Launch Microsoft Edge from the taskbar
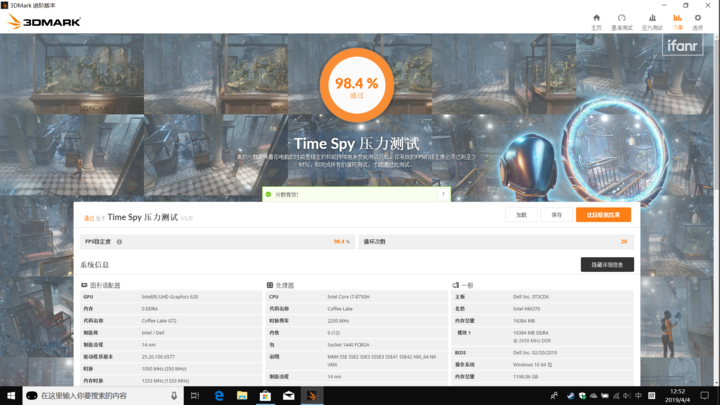The width and height of the screenshot is (720, 405). point(219,395)
